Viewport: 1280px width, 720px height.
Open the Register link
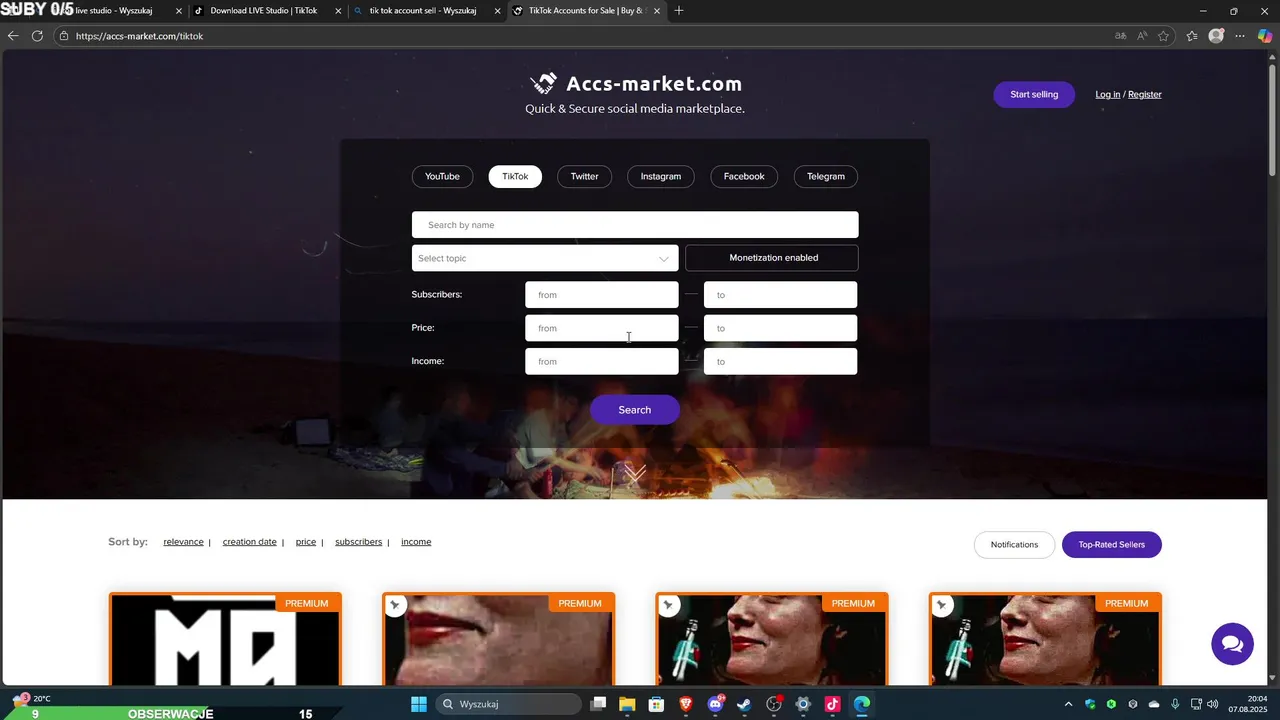coord(1145,94)
